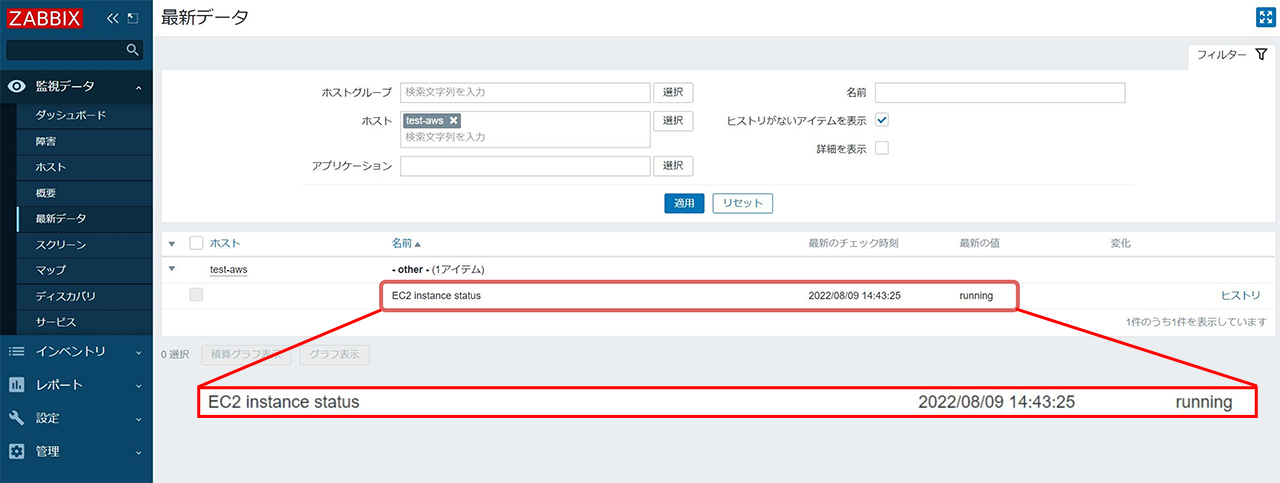Image resolution: width=1280 pixels, height=483 pixels.
Task: Remove the test-aws host tag
Action: (x=454, y=120)
